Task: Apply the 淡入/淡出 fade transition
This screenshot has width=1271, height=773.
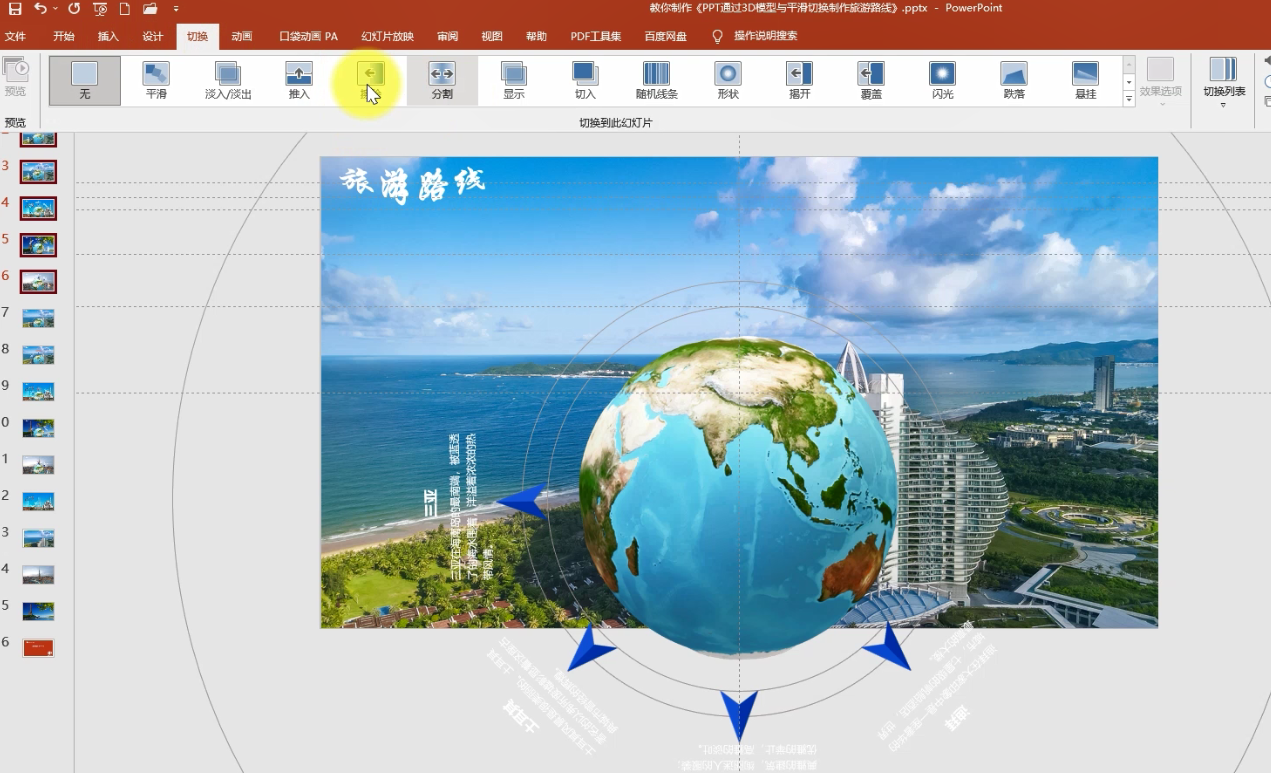Action: (x=228, y=81)
